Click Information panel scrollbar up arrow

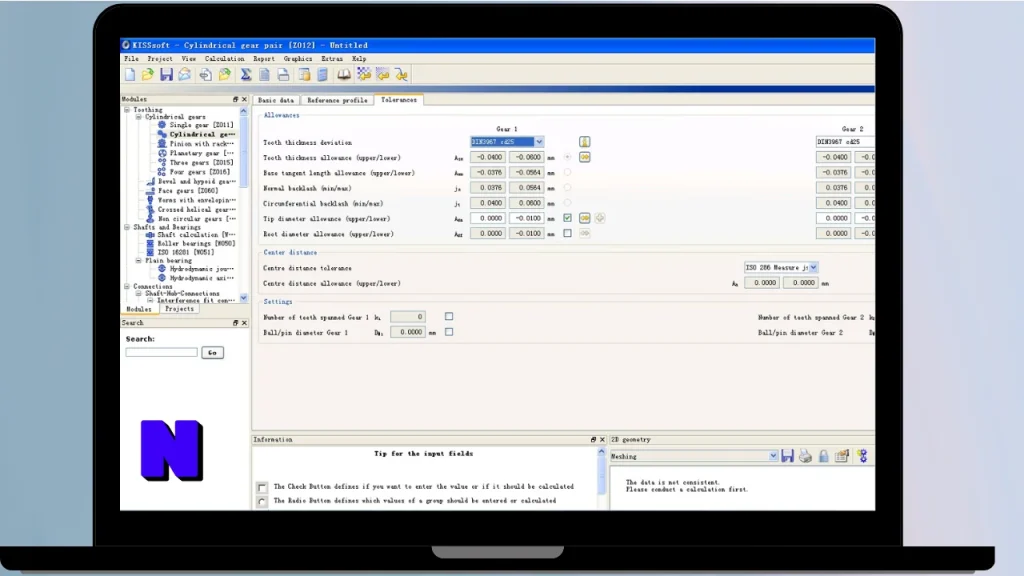(601, 452)
